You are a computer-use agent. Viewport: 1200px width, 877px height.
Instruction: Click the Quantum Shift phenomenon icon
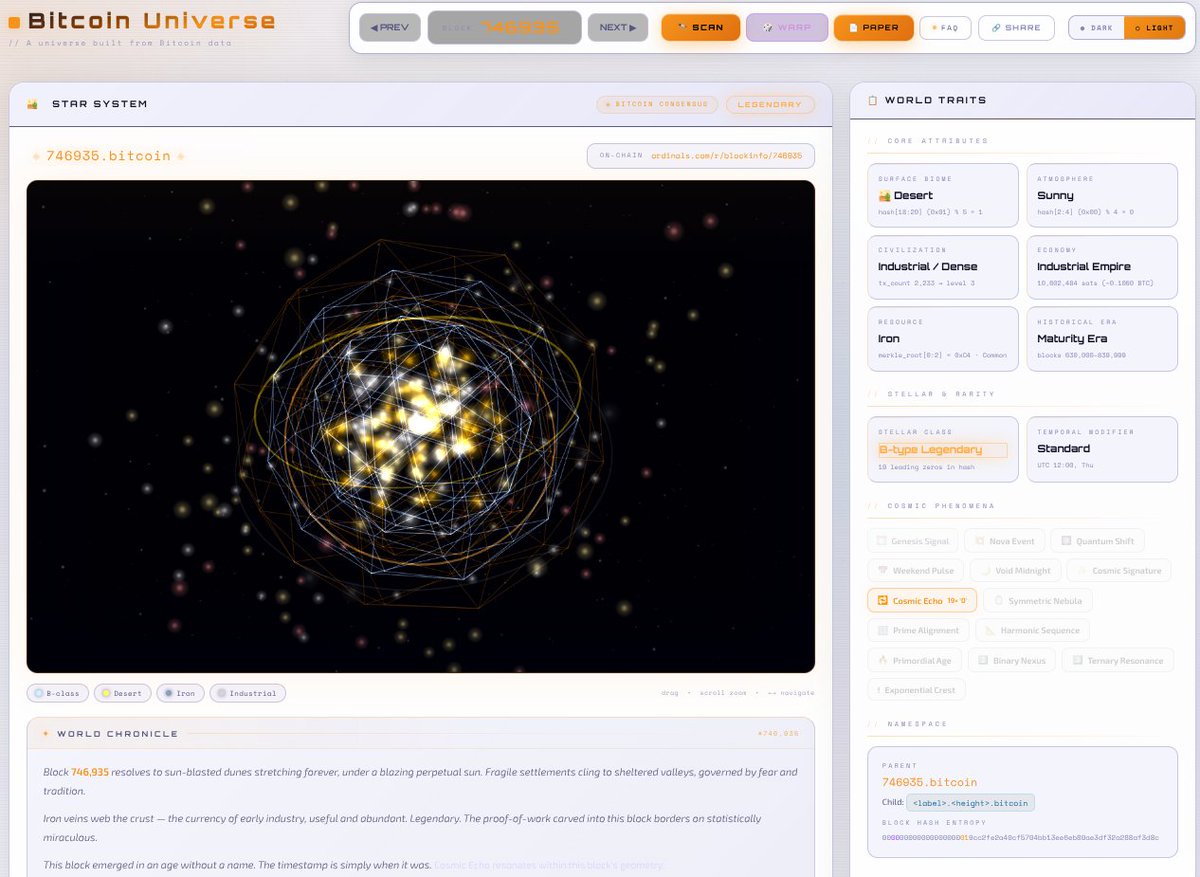point(1066,541)
